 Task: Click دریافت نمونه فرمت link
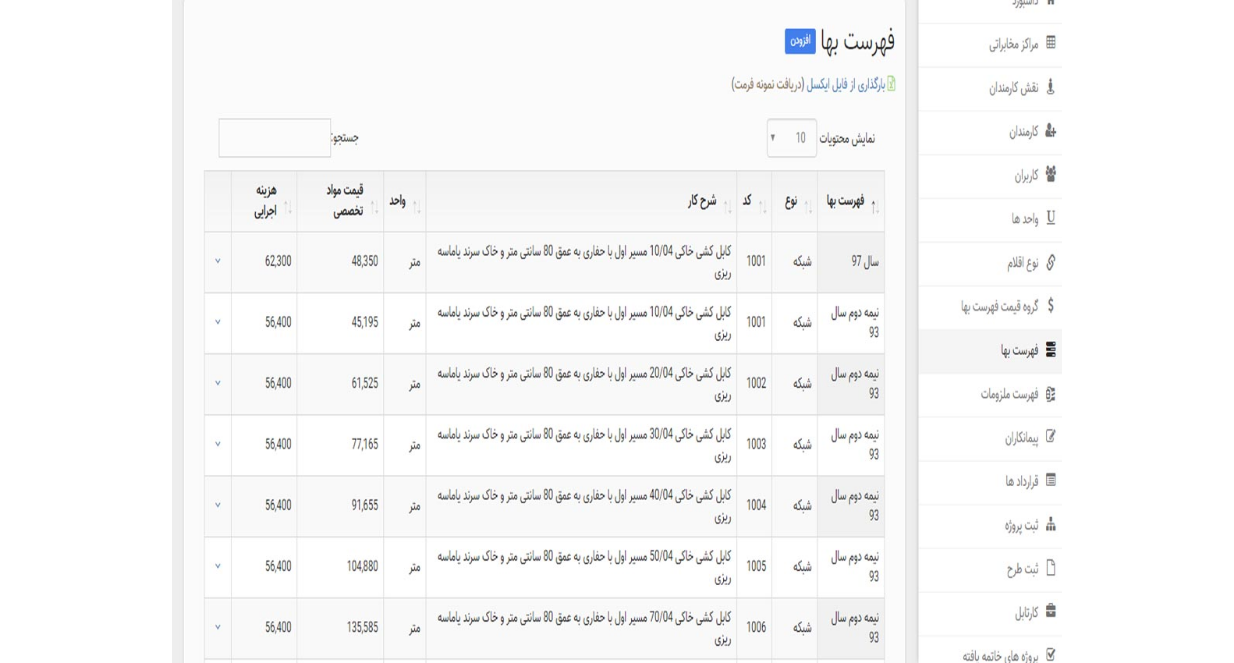tap(768, 84)
